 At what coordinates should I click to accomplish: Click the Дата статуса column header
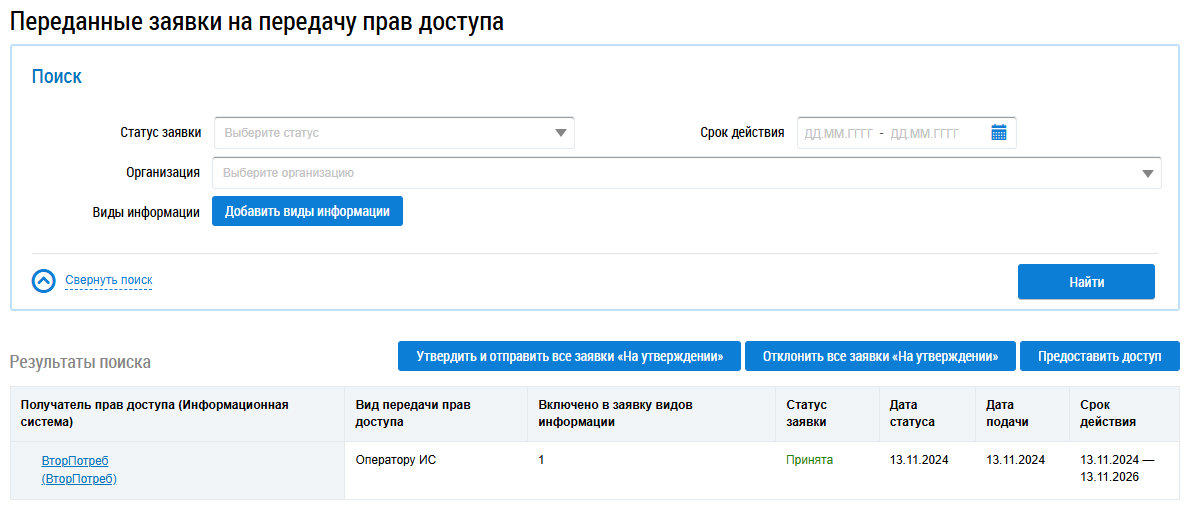coord(912,413)
